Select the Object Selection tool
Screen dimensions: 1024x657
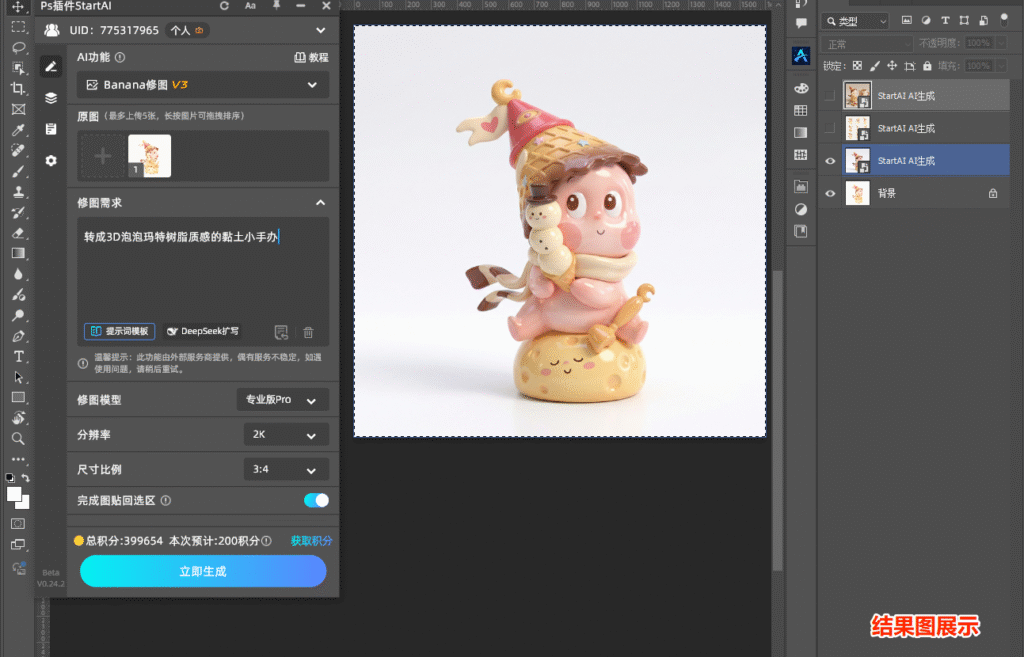(18, 68)
